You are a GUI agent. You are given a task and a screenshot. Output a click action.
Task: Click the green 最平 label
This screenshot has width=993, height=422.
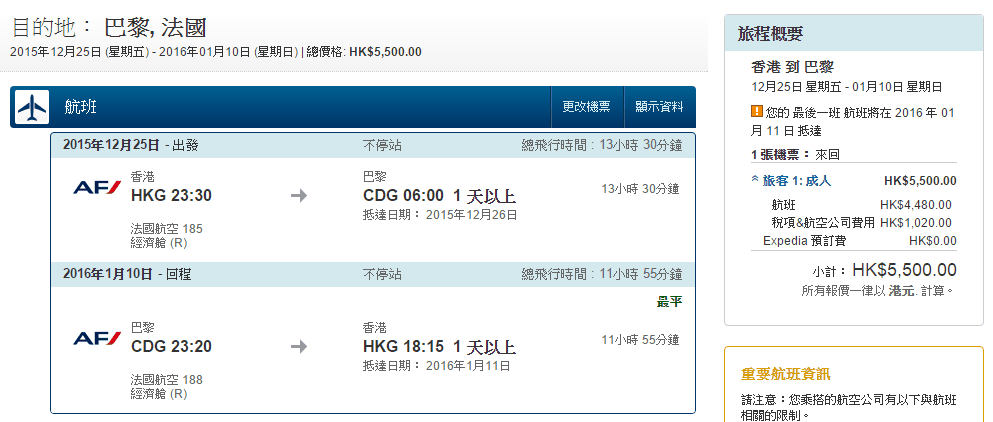pos(669,301)
